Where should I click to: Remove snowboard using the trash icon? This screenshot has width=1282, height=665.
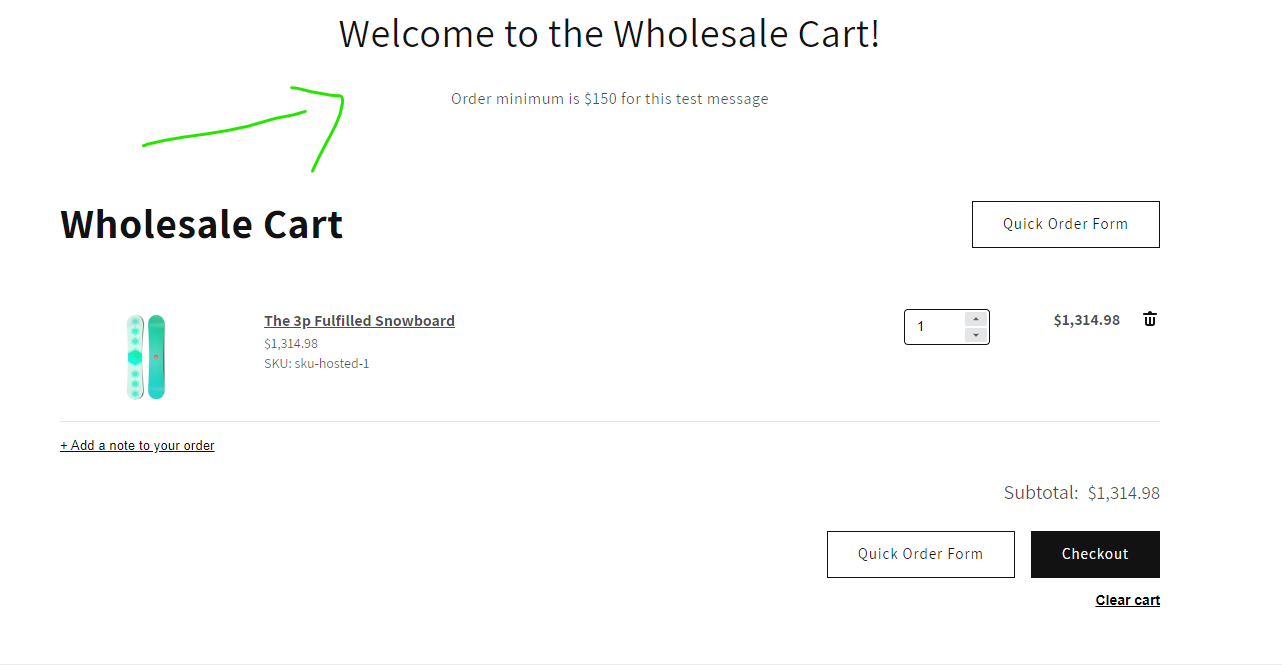pos(1150,319)
